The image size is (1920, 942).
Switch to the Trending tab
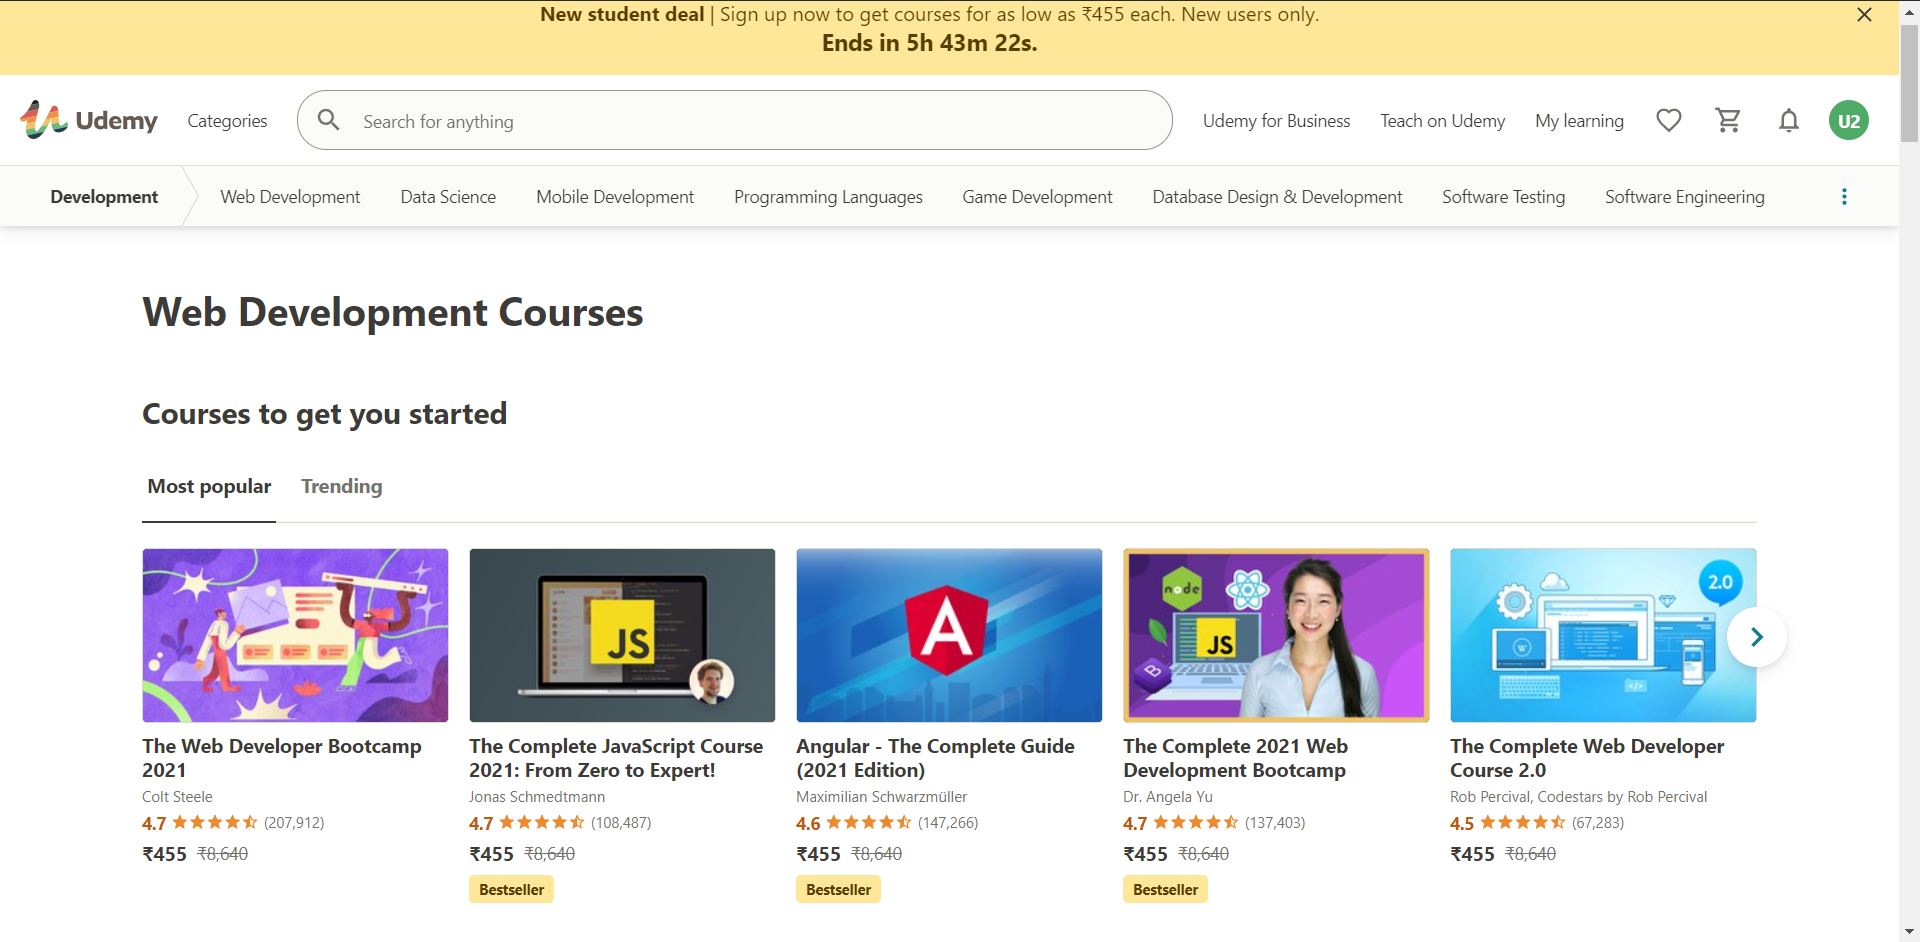[x=341, y=487]
